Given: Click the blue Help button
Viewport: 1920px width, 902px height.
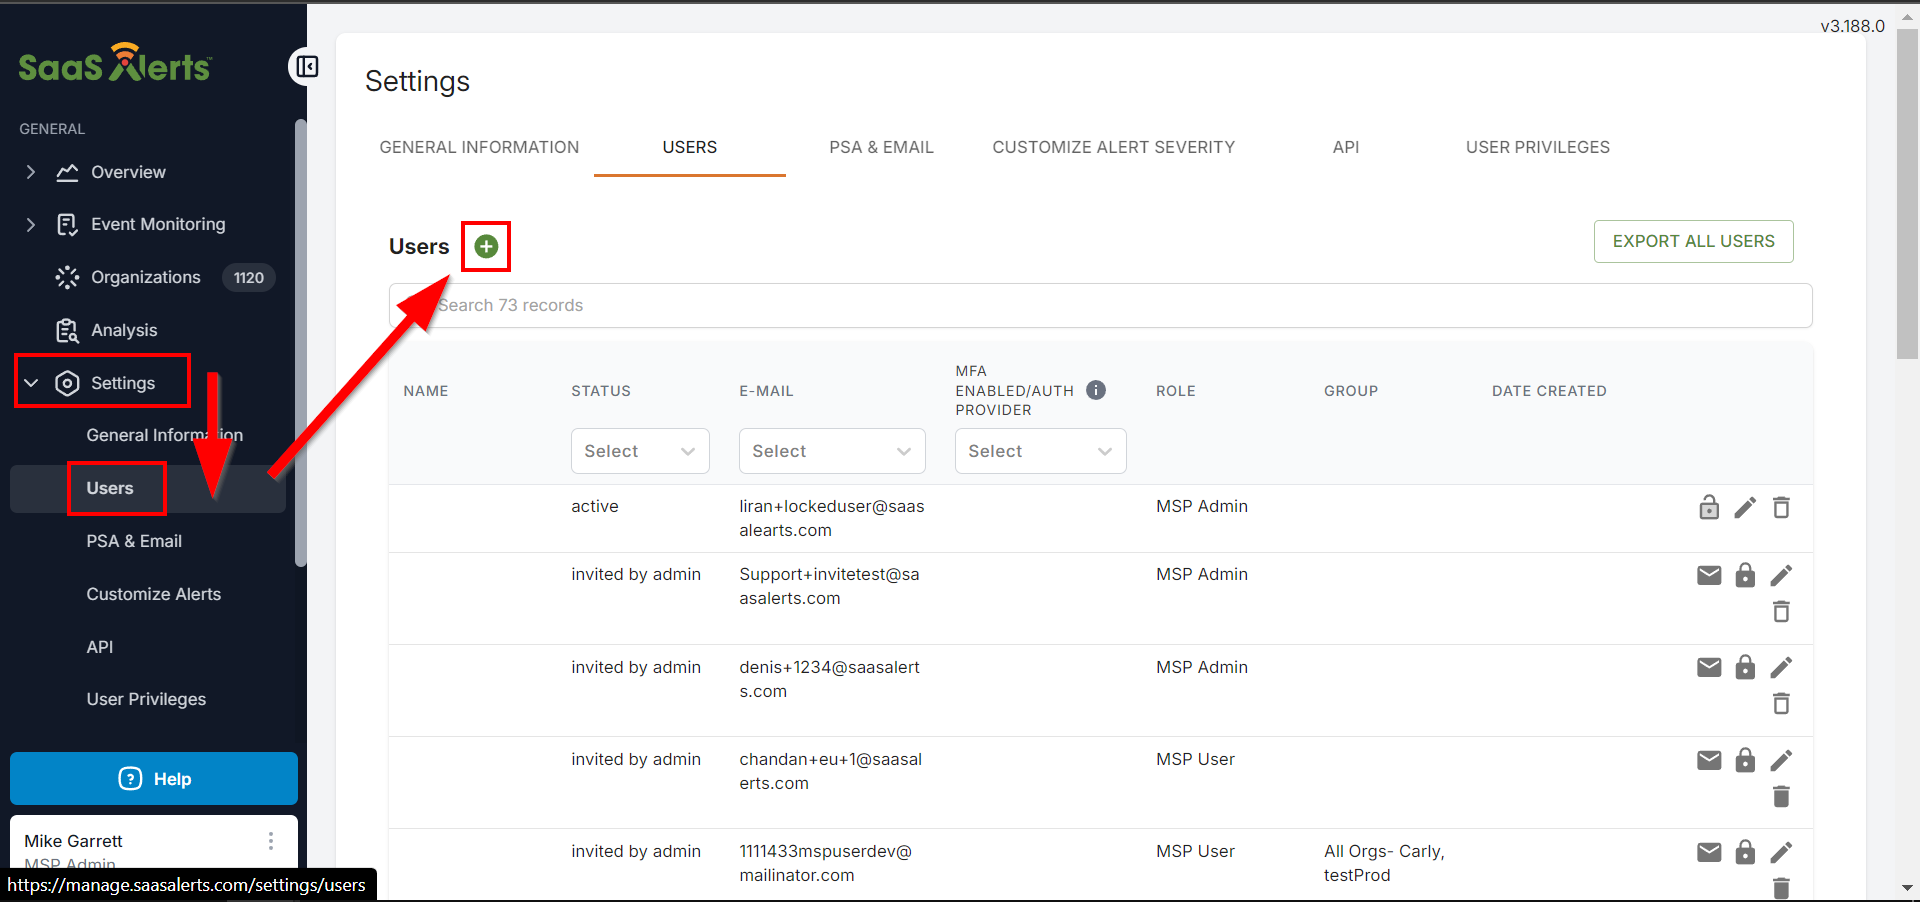Looking at the screenshot, I should click(x=154, y=779).
